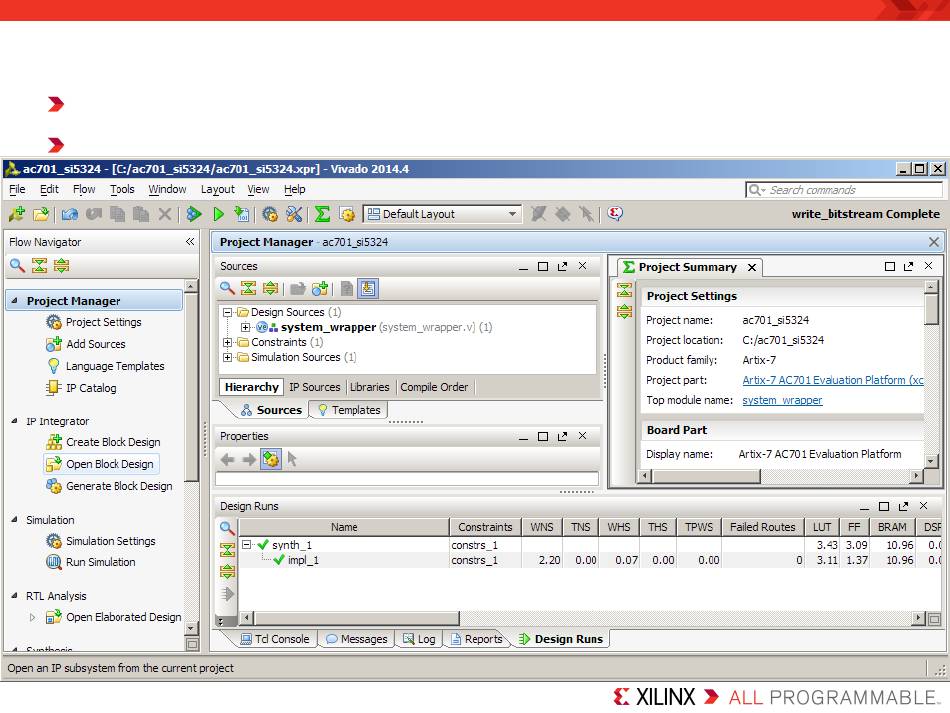
Task: Click Run Simulation in Flow Navigator
Action: pyautogui.click(x=91, y=562)
